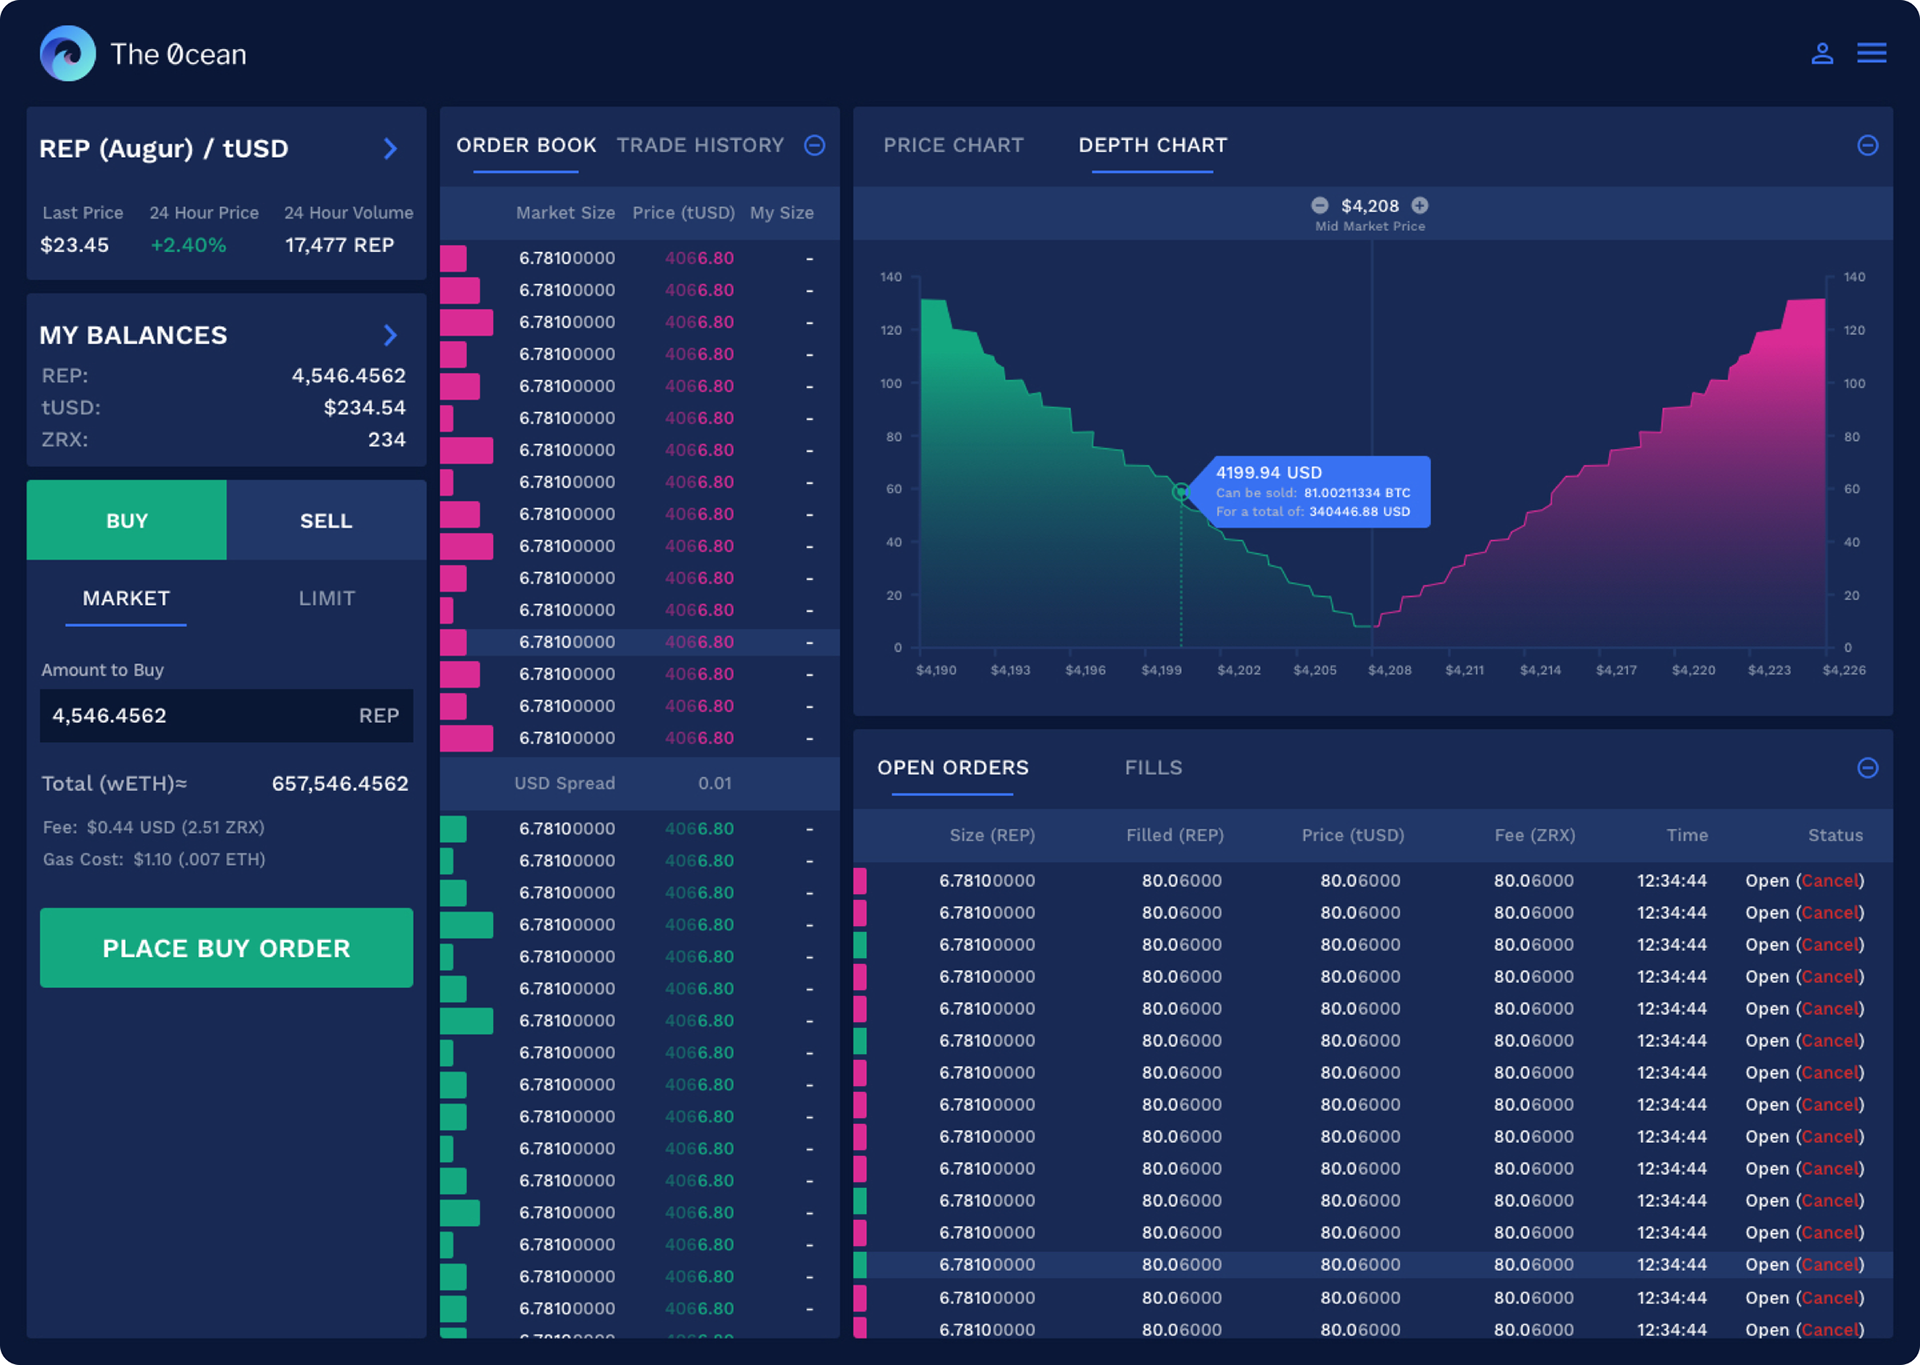The image size is (1920, 1365).
Task: Click the ZRX balance 234
Action: (387, 440)
